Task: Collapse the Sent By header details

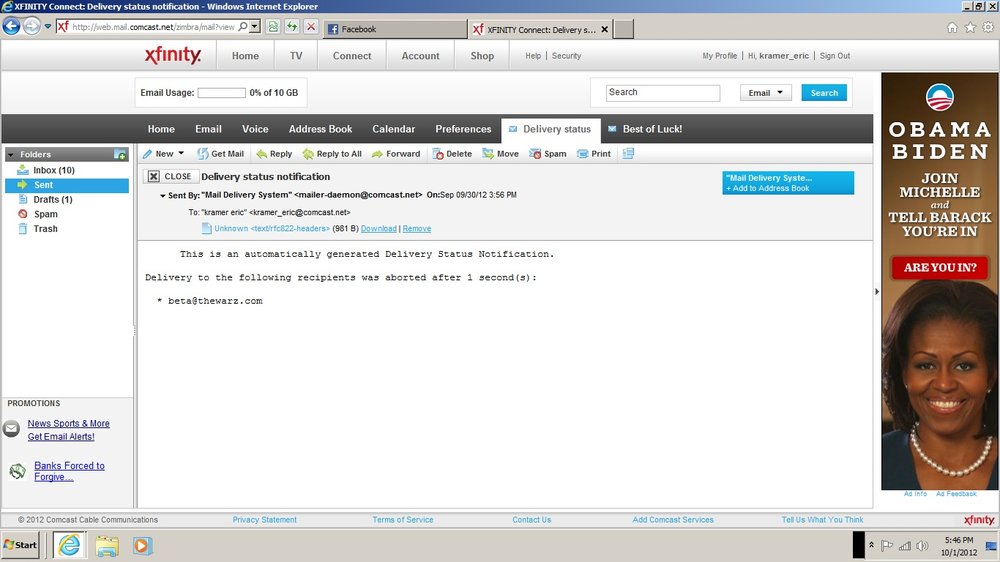Action: 163,196
